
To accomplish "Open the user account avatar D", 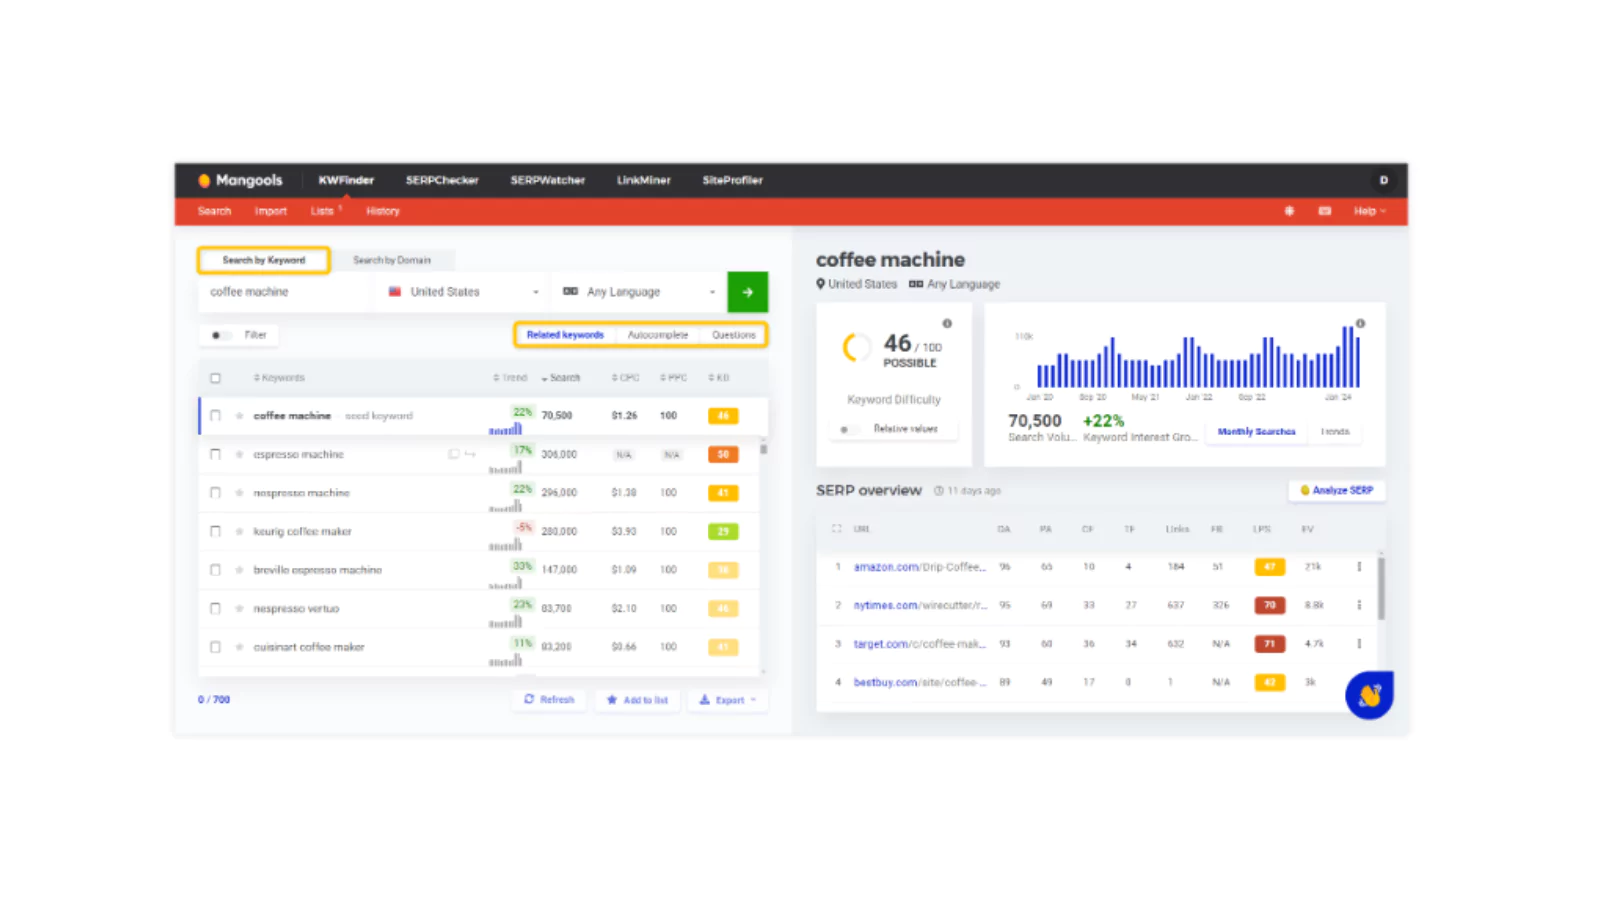I will 1384,180.
